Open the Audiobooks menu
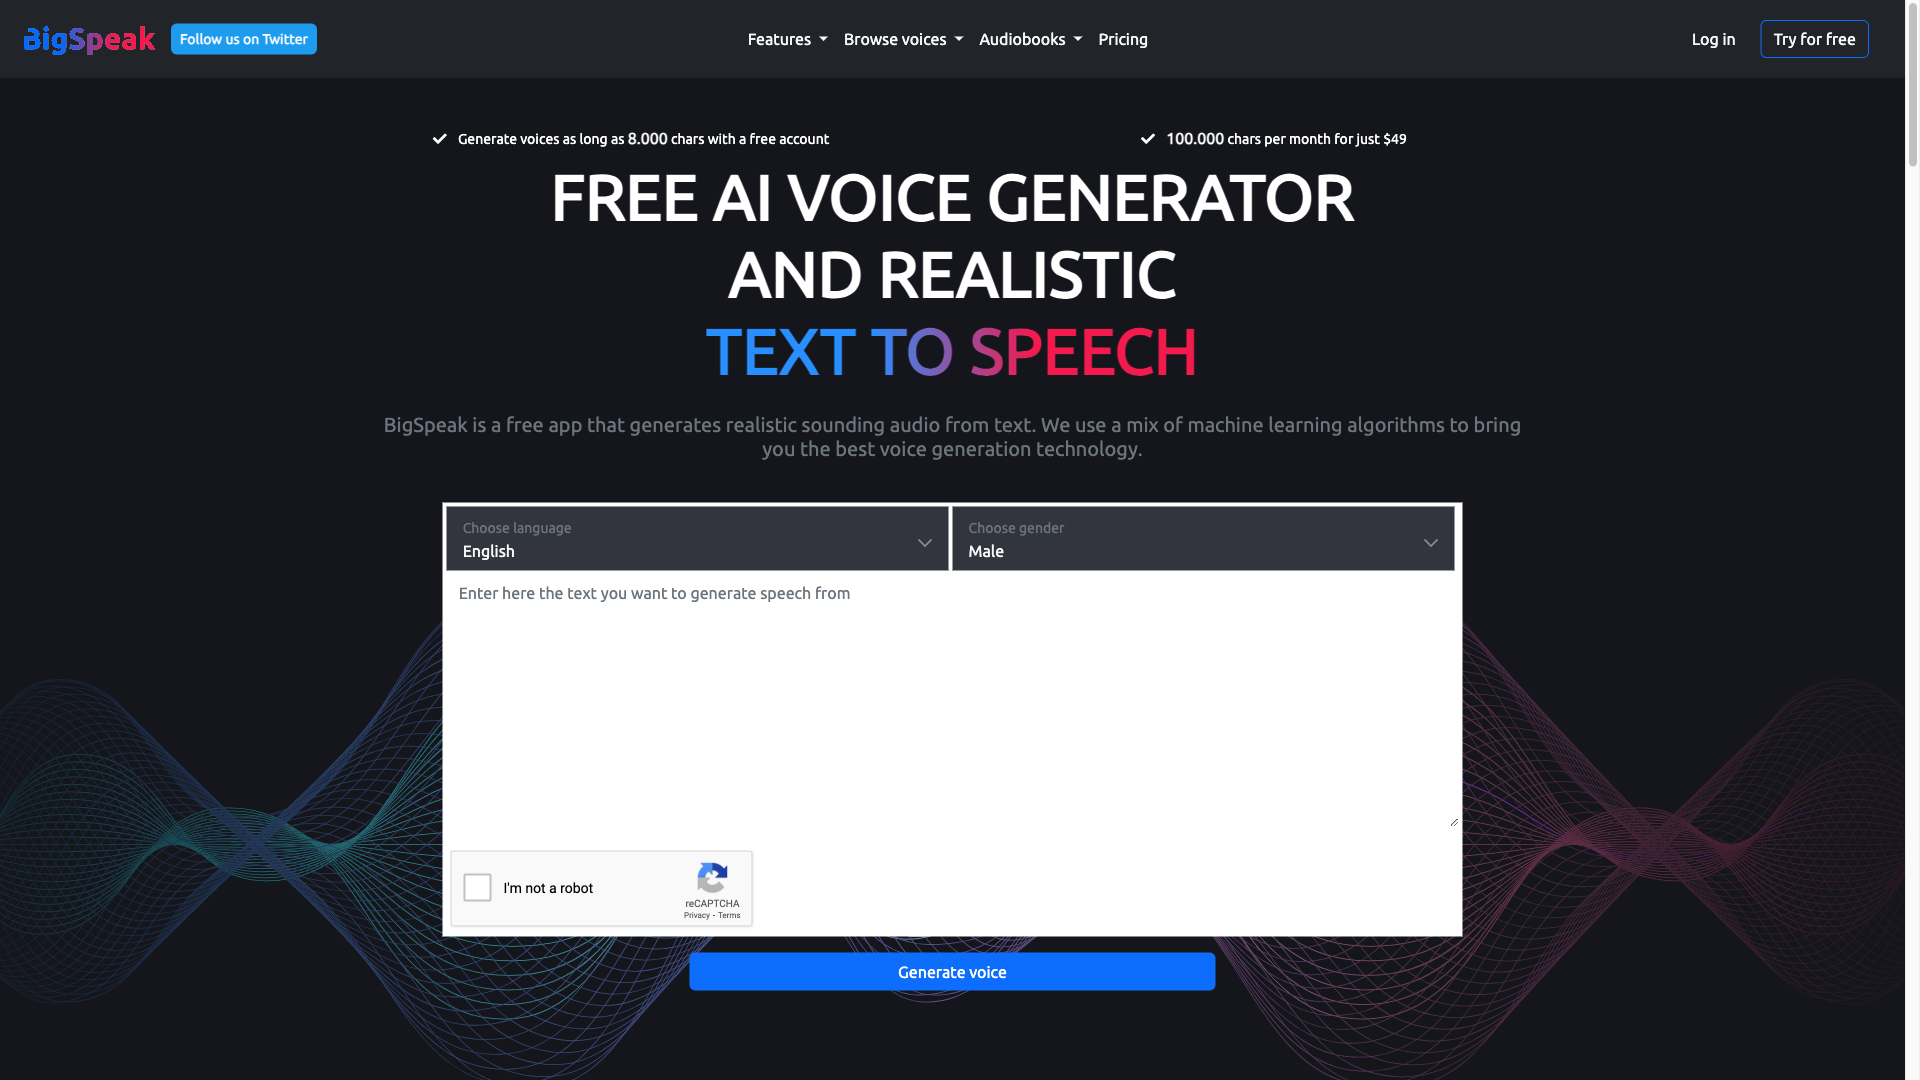 [x=1031, y=38]
